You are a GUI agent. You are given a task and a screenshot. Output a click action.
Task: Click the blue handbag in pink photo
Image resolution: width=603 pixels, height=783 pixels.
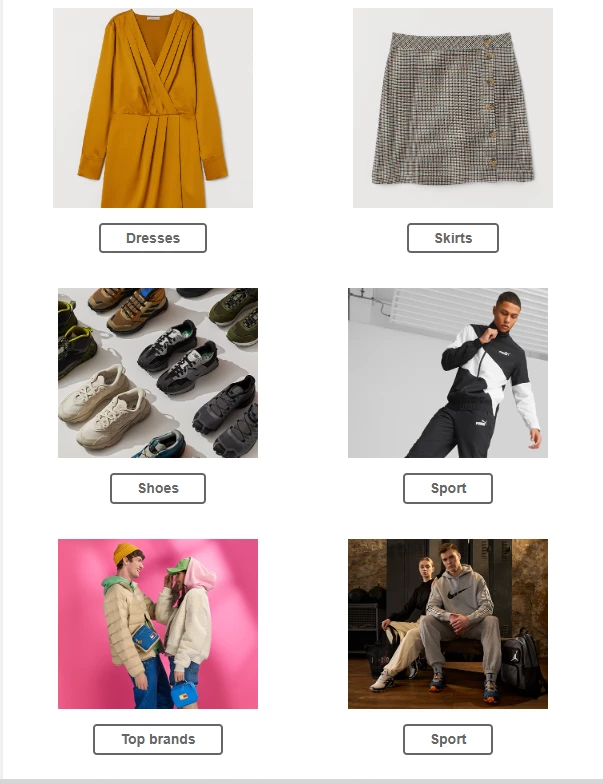click(x=183, y=695)
